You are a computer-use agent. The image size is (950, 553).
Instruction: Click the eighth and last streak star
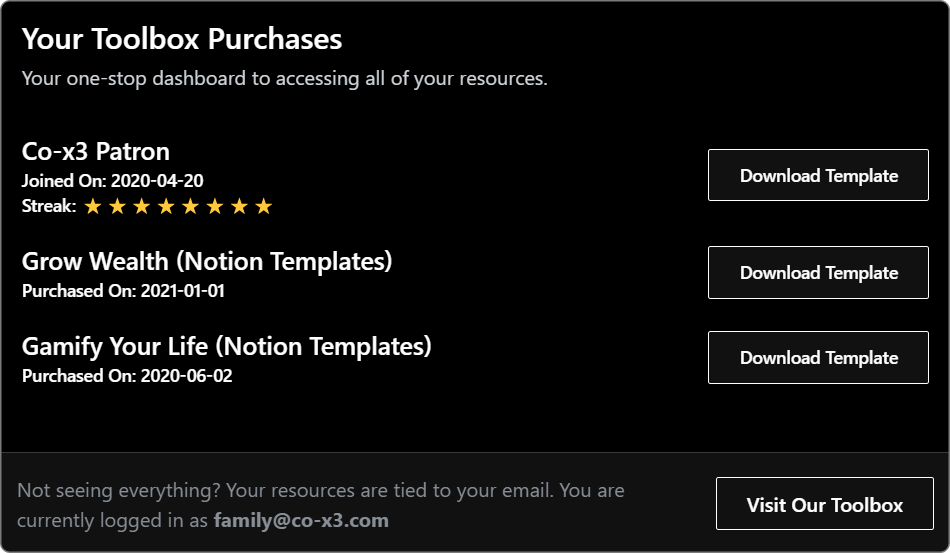264,207
